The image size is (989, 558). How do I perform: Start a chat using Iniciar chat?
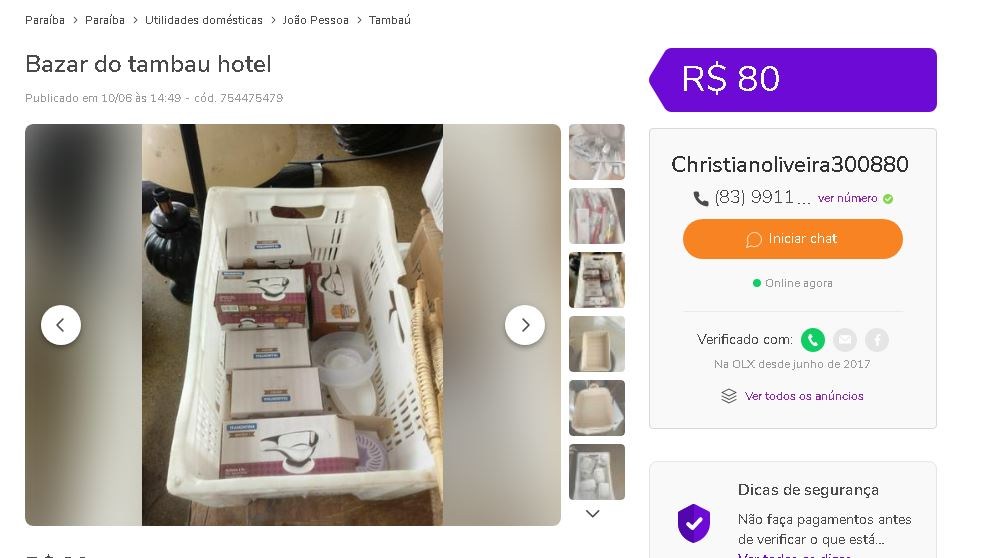click(x=793, y=239)
